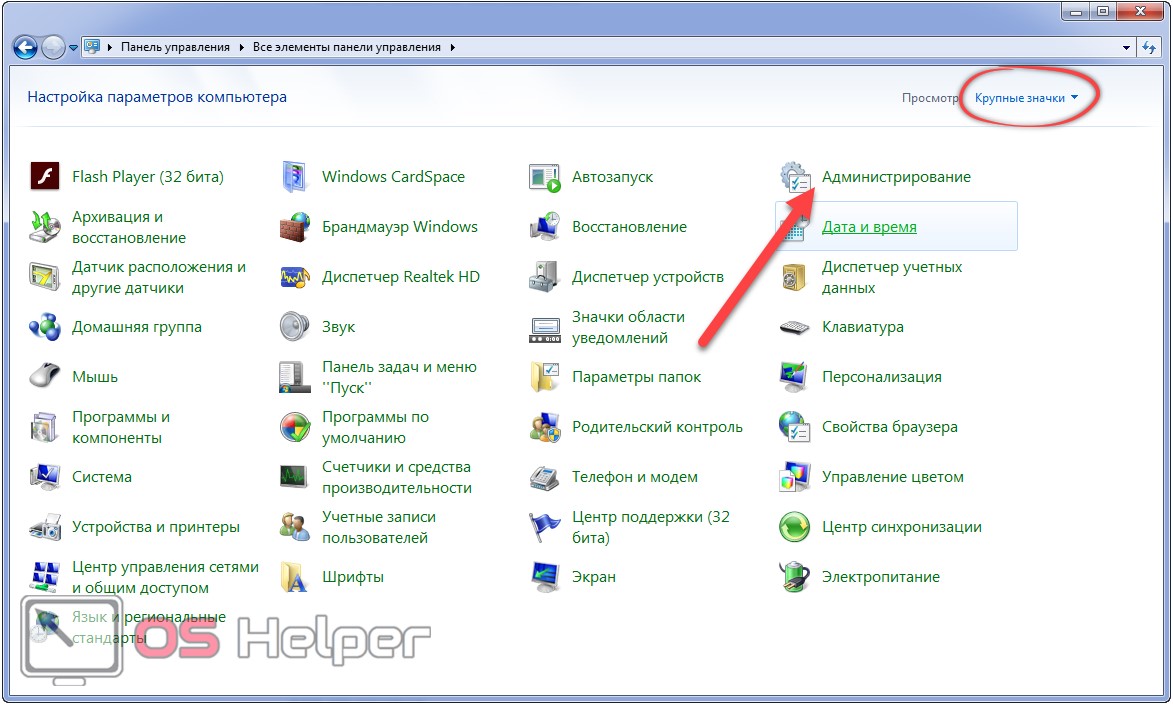Open the Шрифты fonts icon
This screenshot has width=1173, height=706.
[x=295, y=577]
